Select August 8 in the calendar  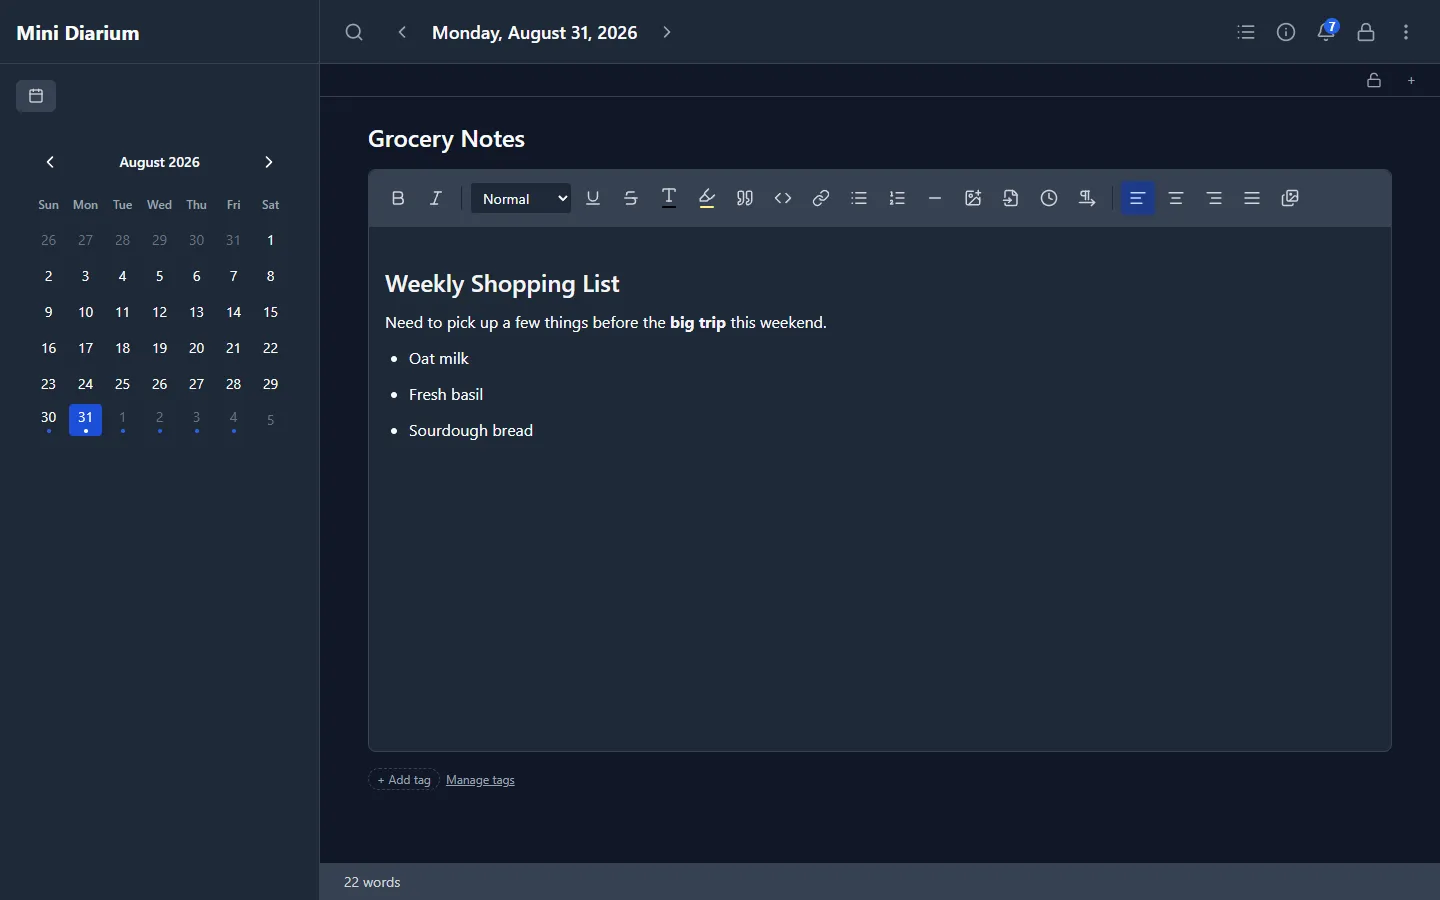271,276
